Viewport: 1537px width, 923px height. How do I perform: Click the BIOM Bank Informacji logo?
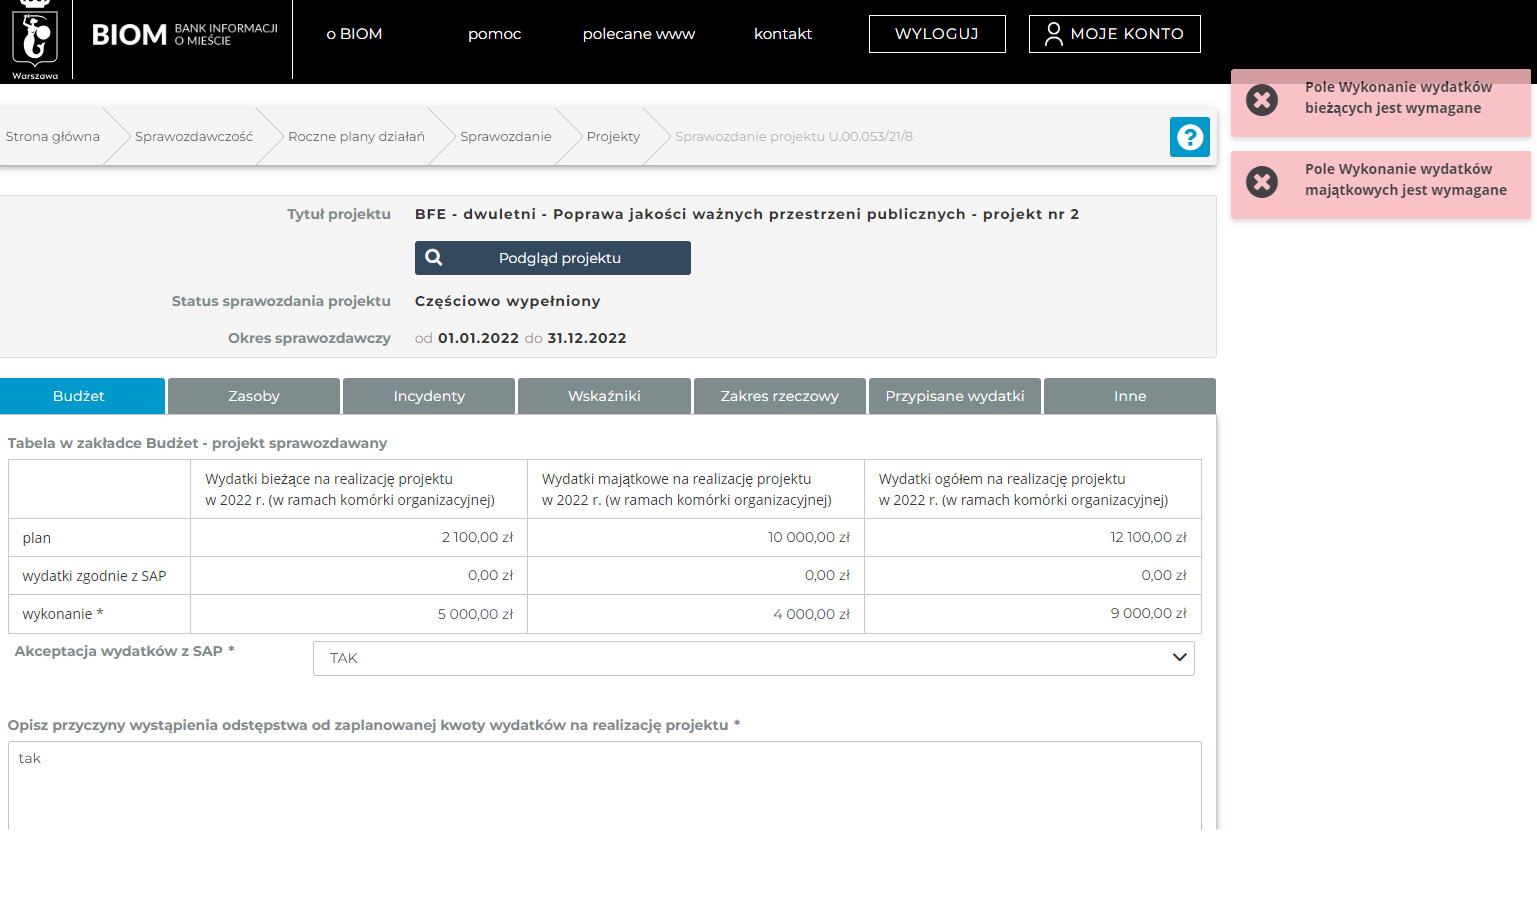pyautogui.click(x=184, y=35)
